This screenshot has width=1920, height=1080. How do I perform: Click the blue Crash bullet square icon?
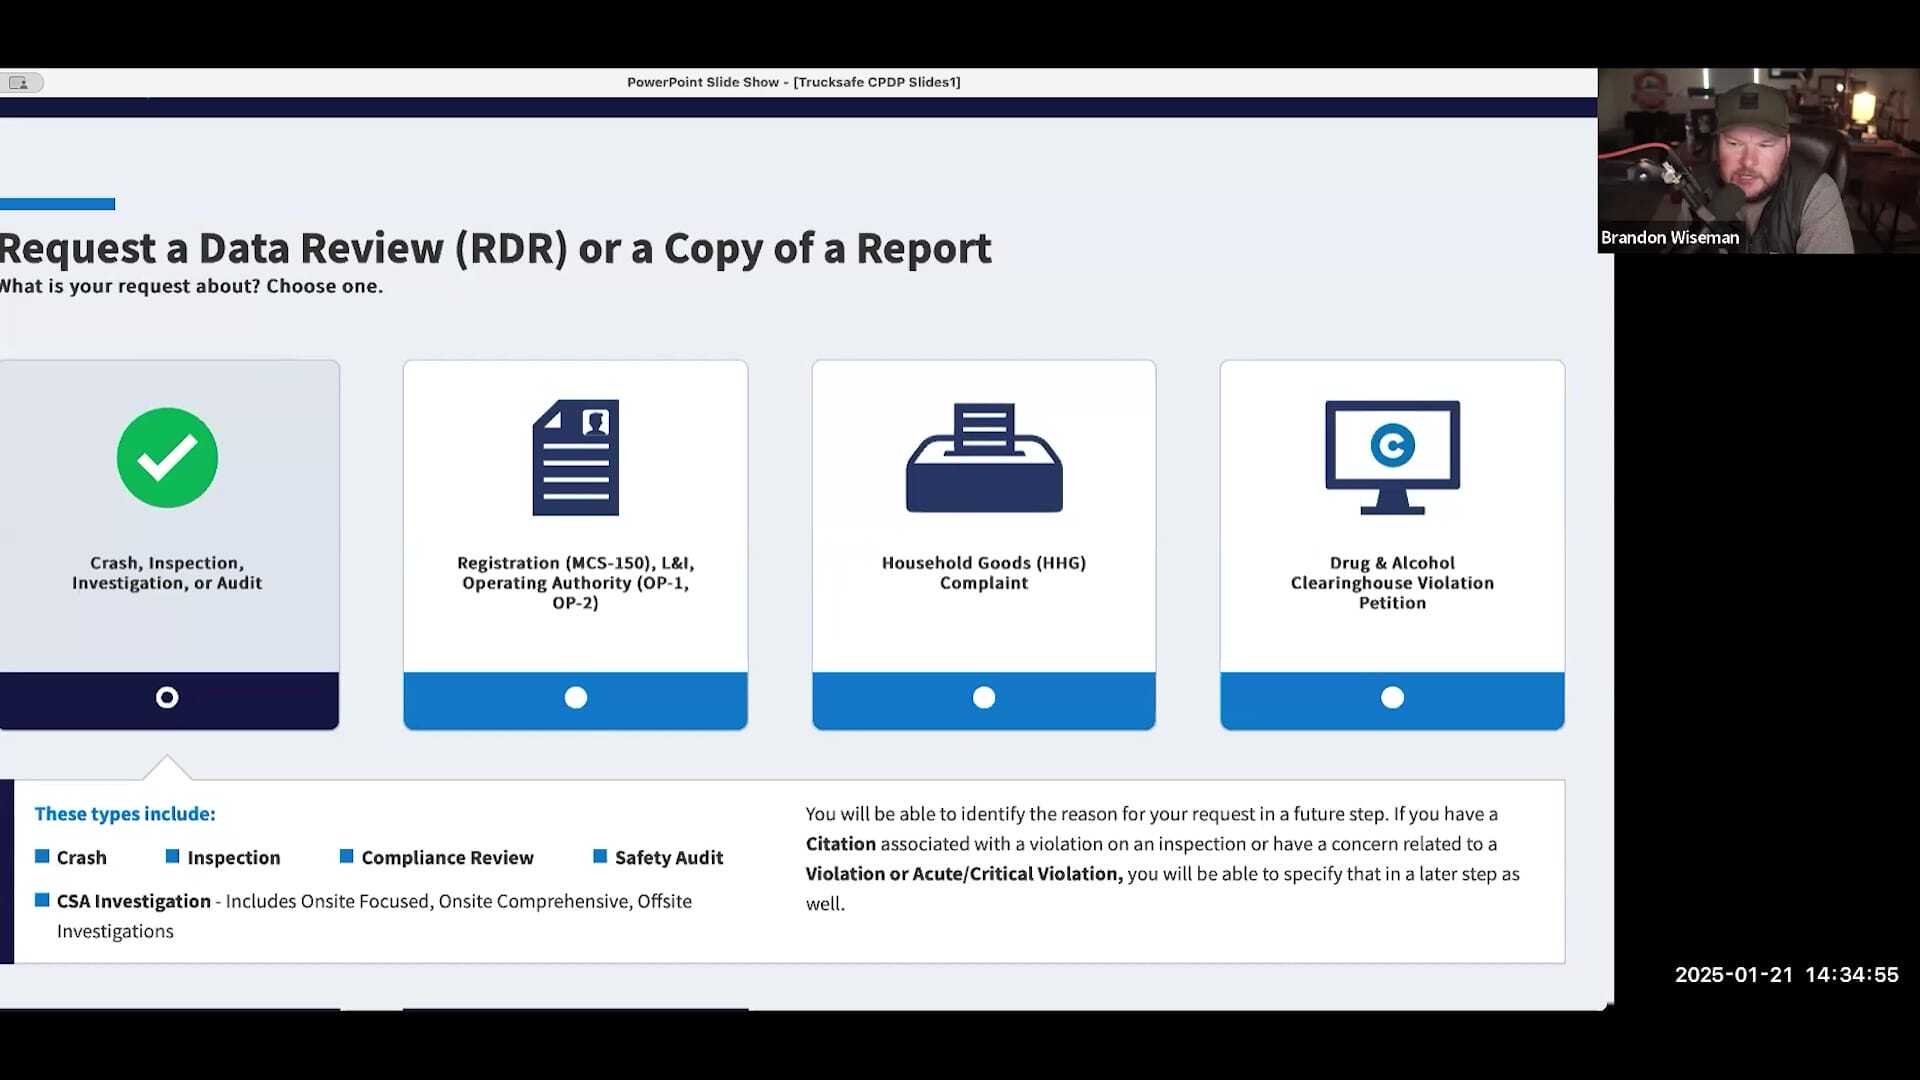coord(41,856)
